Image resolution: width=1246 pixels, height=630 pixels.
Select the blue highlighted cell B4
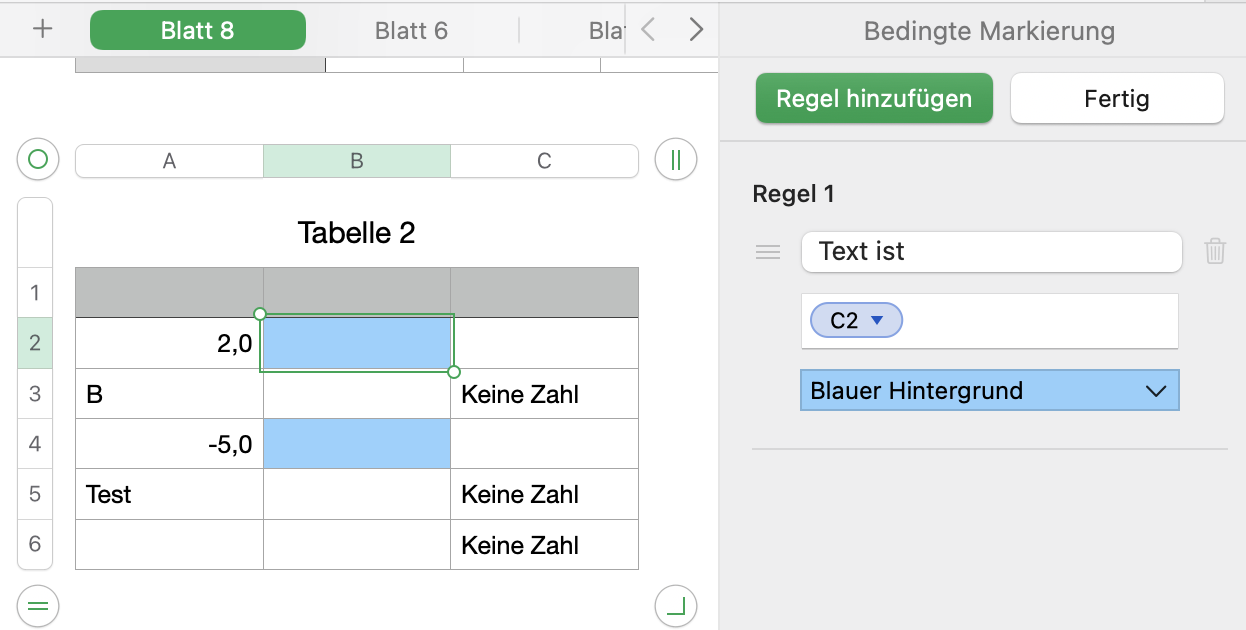pos(357,444)
